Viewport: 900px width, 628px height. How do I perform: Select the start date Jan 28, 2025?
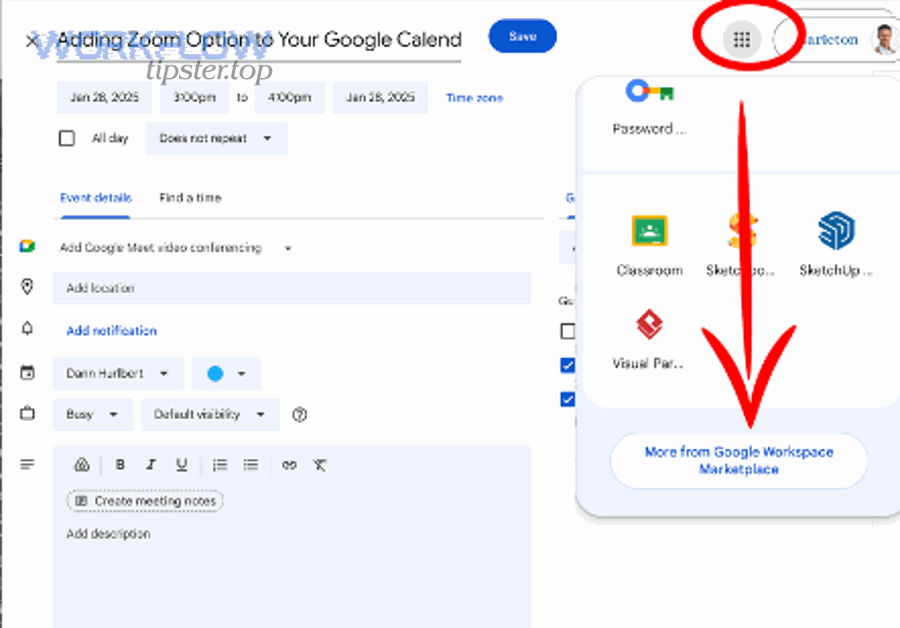coord(104,97)
